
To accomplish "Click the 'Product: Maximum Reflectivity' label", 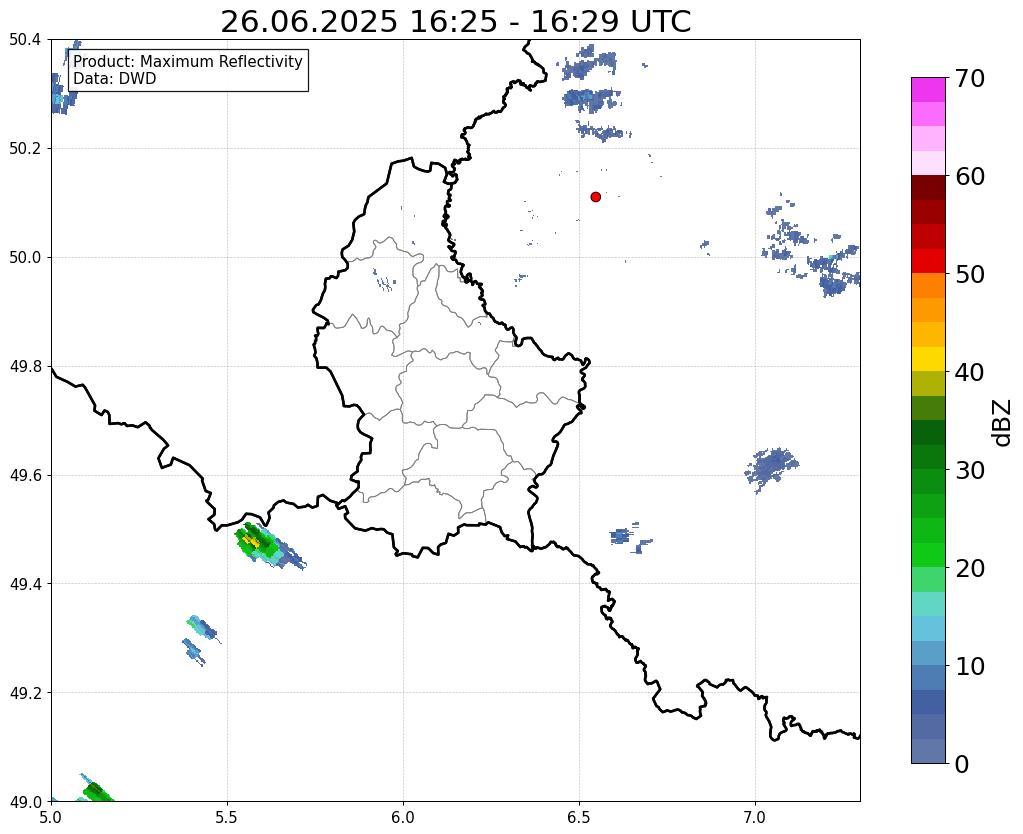I will coord(188,61).
